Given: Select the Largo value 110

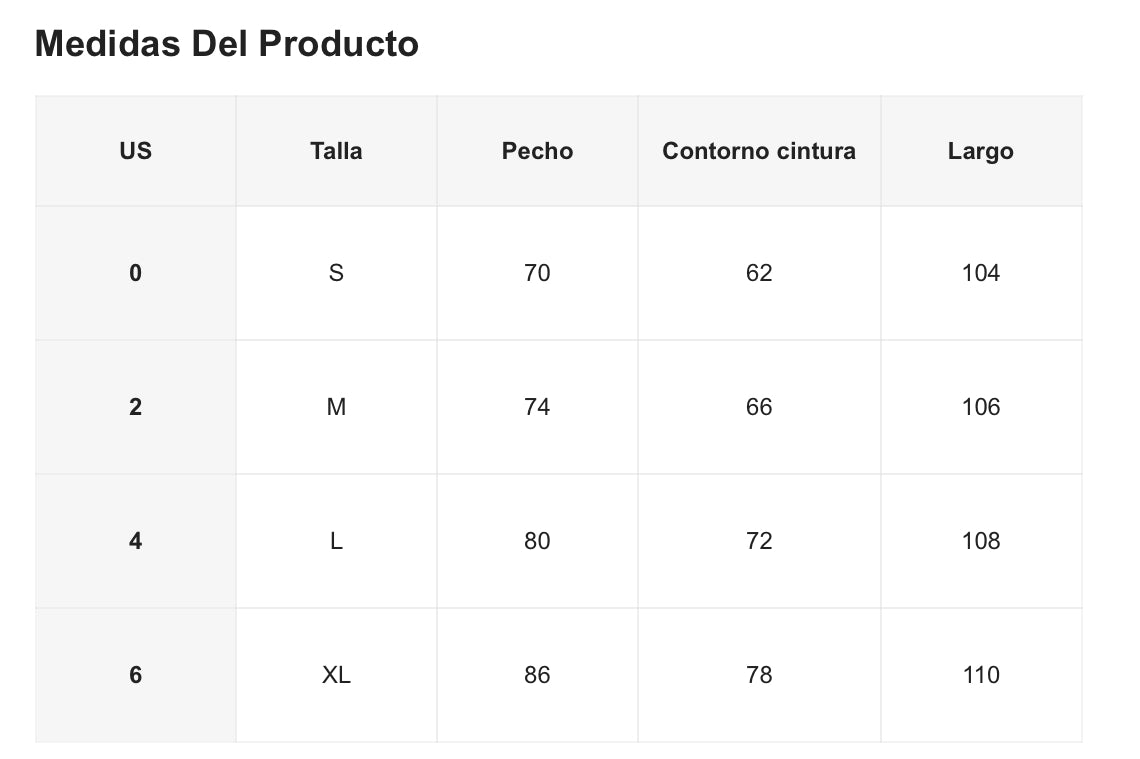Looking at the screenshot, I should (980, 675).
